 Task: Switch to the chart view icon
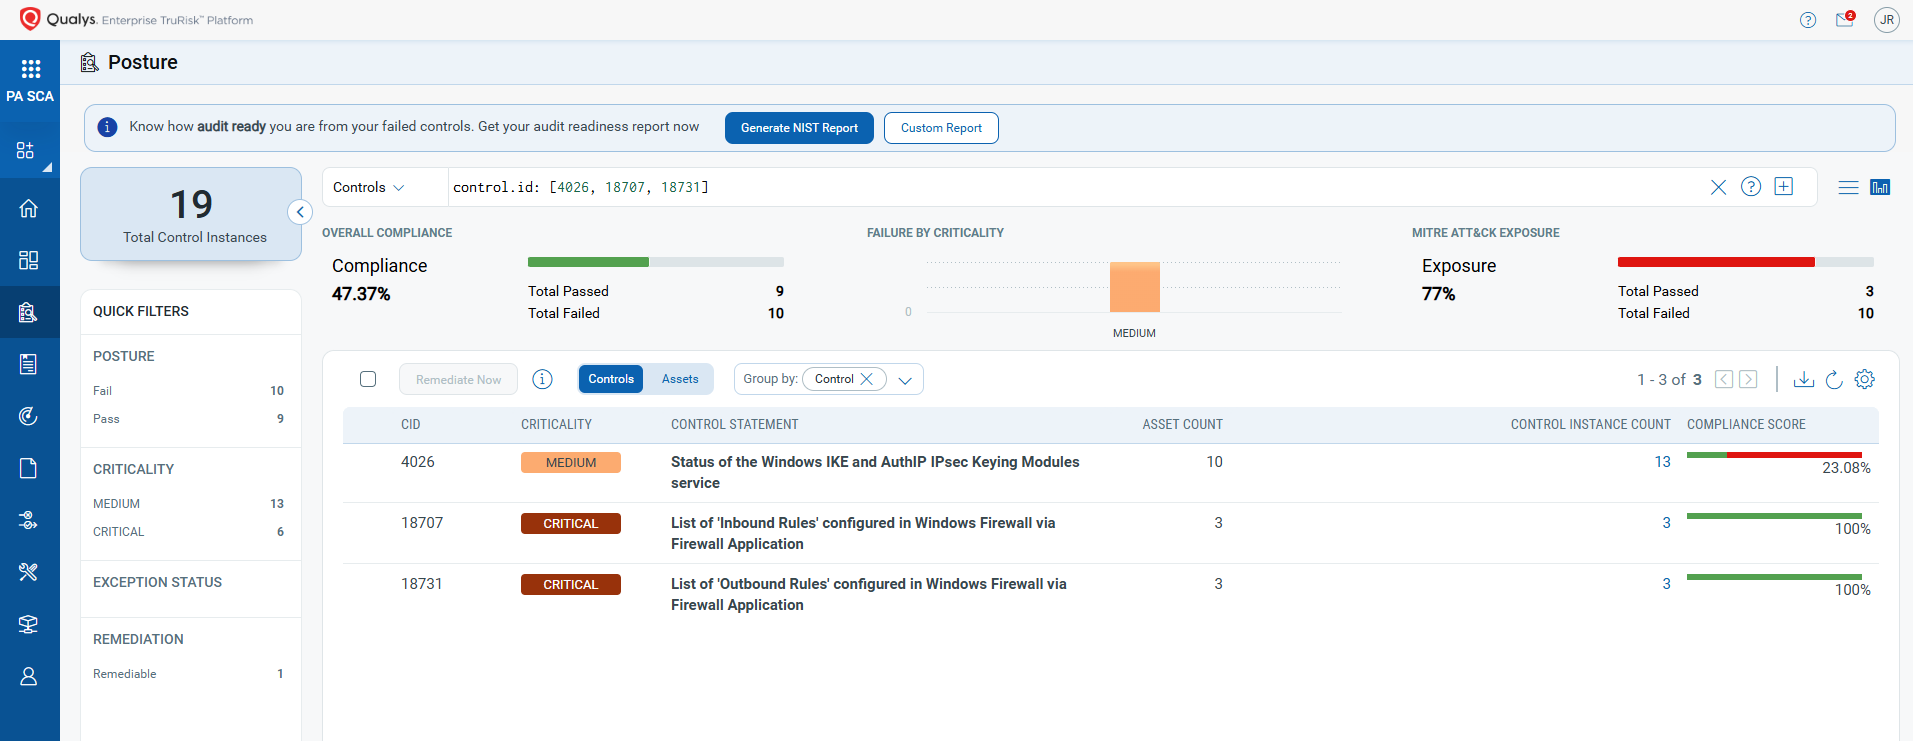click(1880, 187)
